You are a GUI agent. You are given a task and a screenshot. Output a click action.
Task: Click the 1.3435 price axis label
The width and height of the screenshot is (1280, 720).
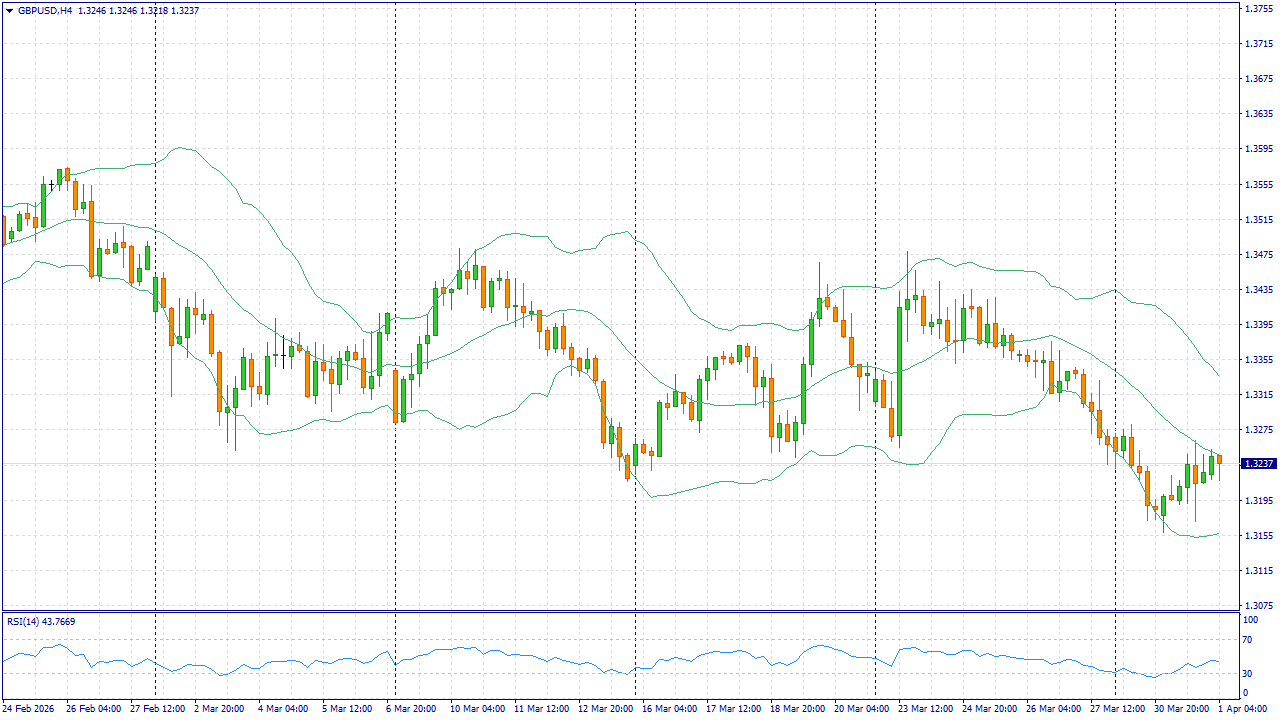click(1257, 290)
